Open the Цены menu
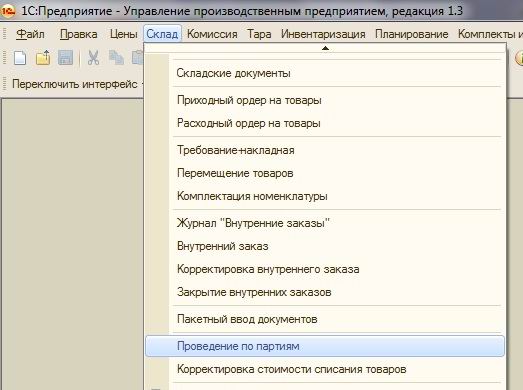The height and width of the screenshot is (390, 523). pos(124,34)
